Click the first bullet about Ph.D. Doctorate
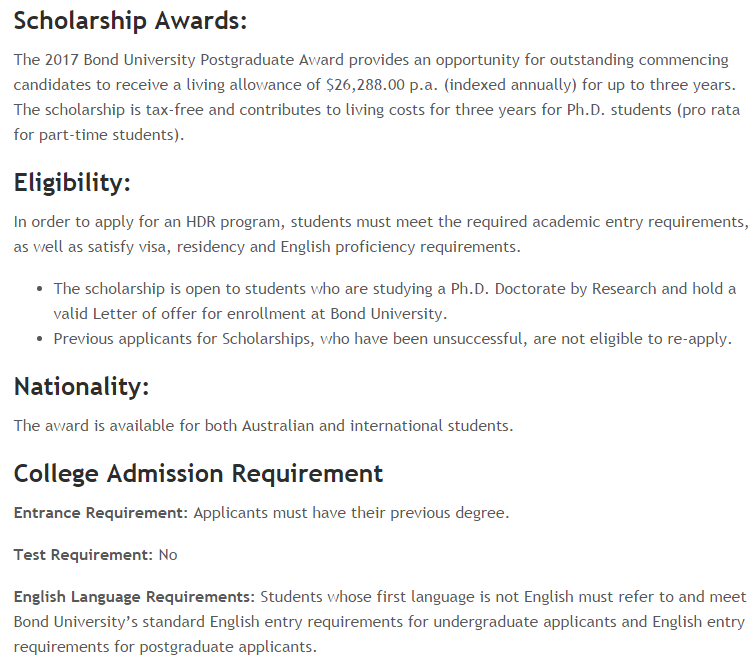Viewport: 752px width, 670px height. coord(394,301)
